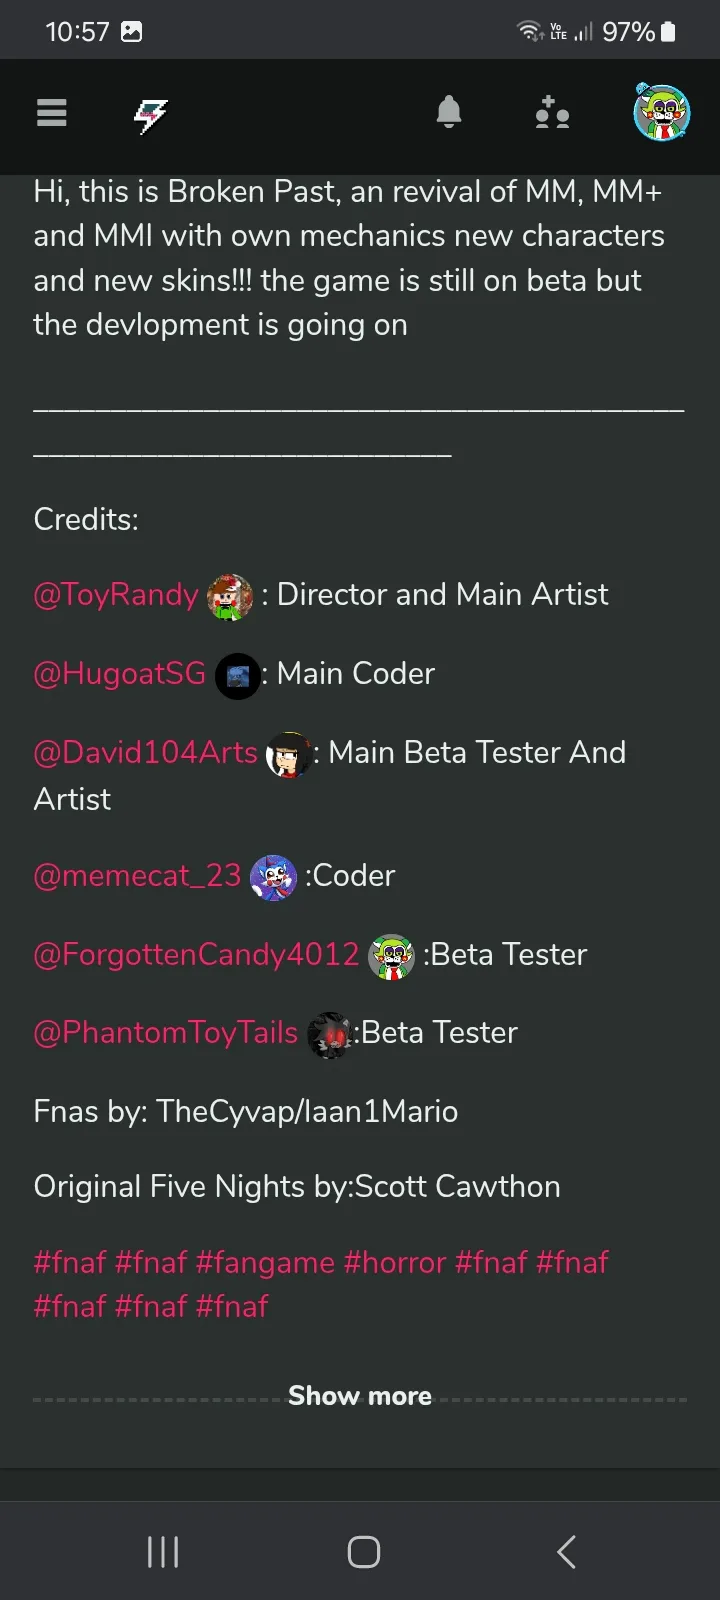Tap ForgottenCandy4012's small avatar icon
The image size is (720, 1600).
coord(391,957)
